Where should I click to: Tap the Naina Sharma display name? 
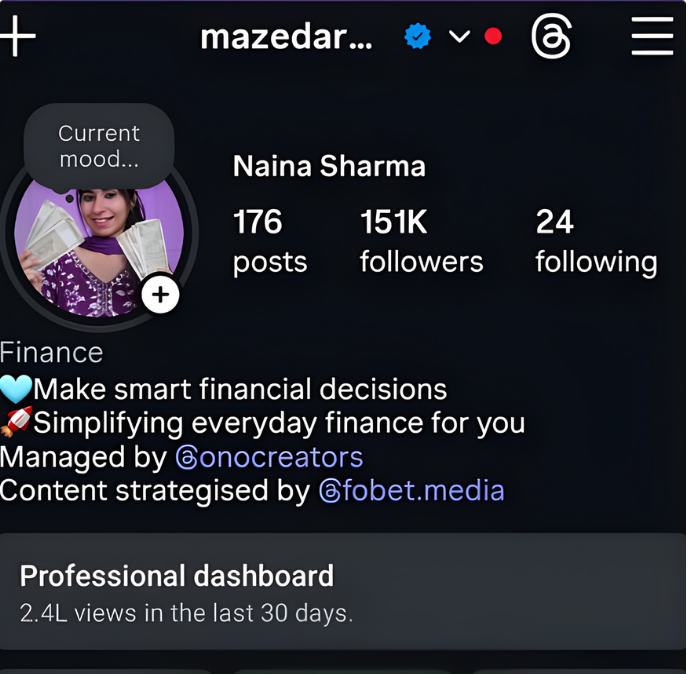(329, 166)
